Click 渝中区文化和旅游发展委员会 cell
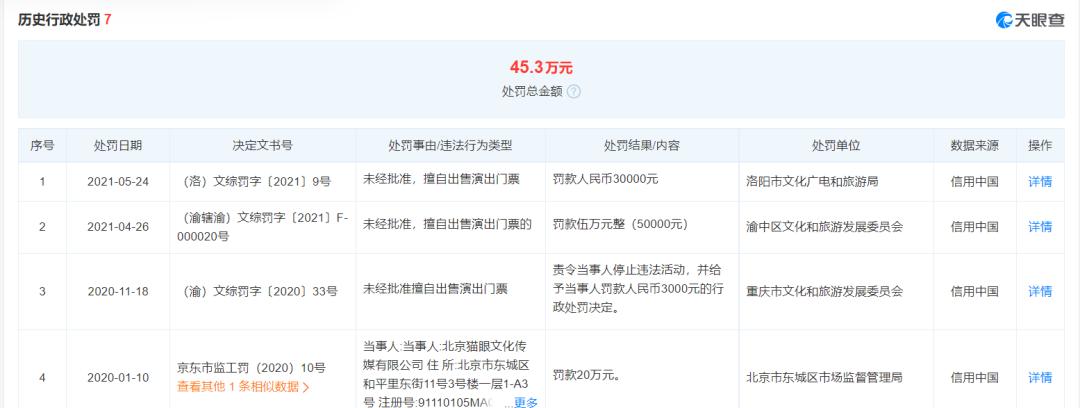The width and height of the screenshot is (1080, 408). 824,227
